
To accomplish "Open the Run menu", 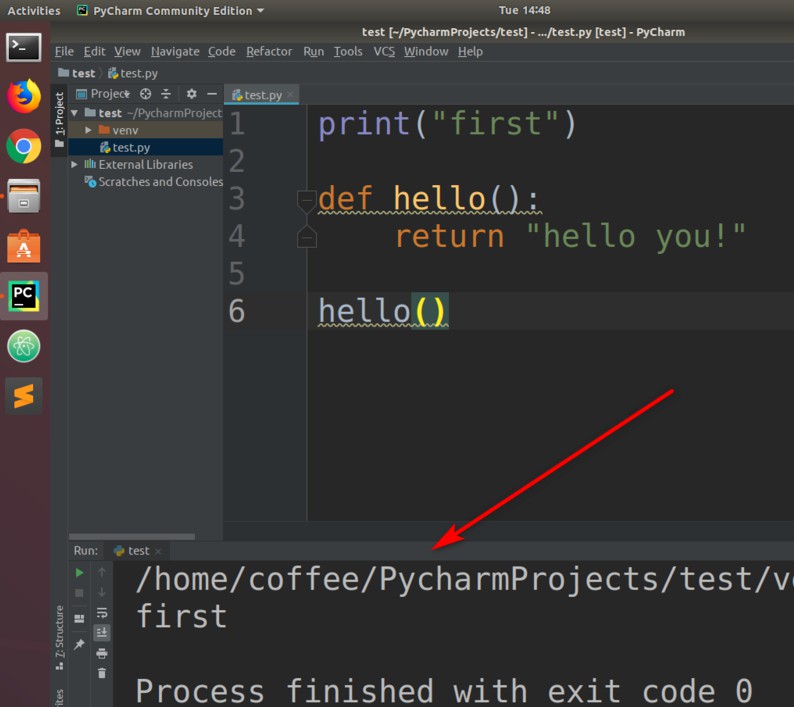I will (x=313, y=52).
